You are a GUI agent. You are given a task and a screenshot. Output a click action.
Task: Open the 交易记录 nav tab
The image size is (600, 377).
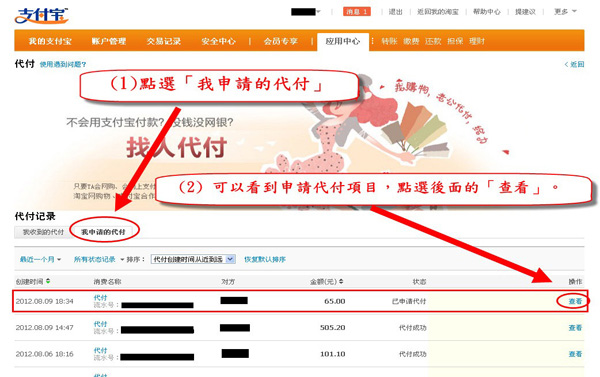coord(163,41)
